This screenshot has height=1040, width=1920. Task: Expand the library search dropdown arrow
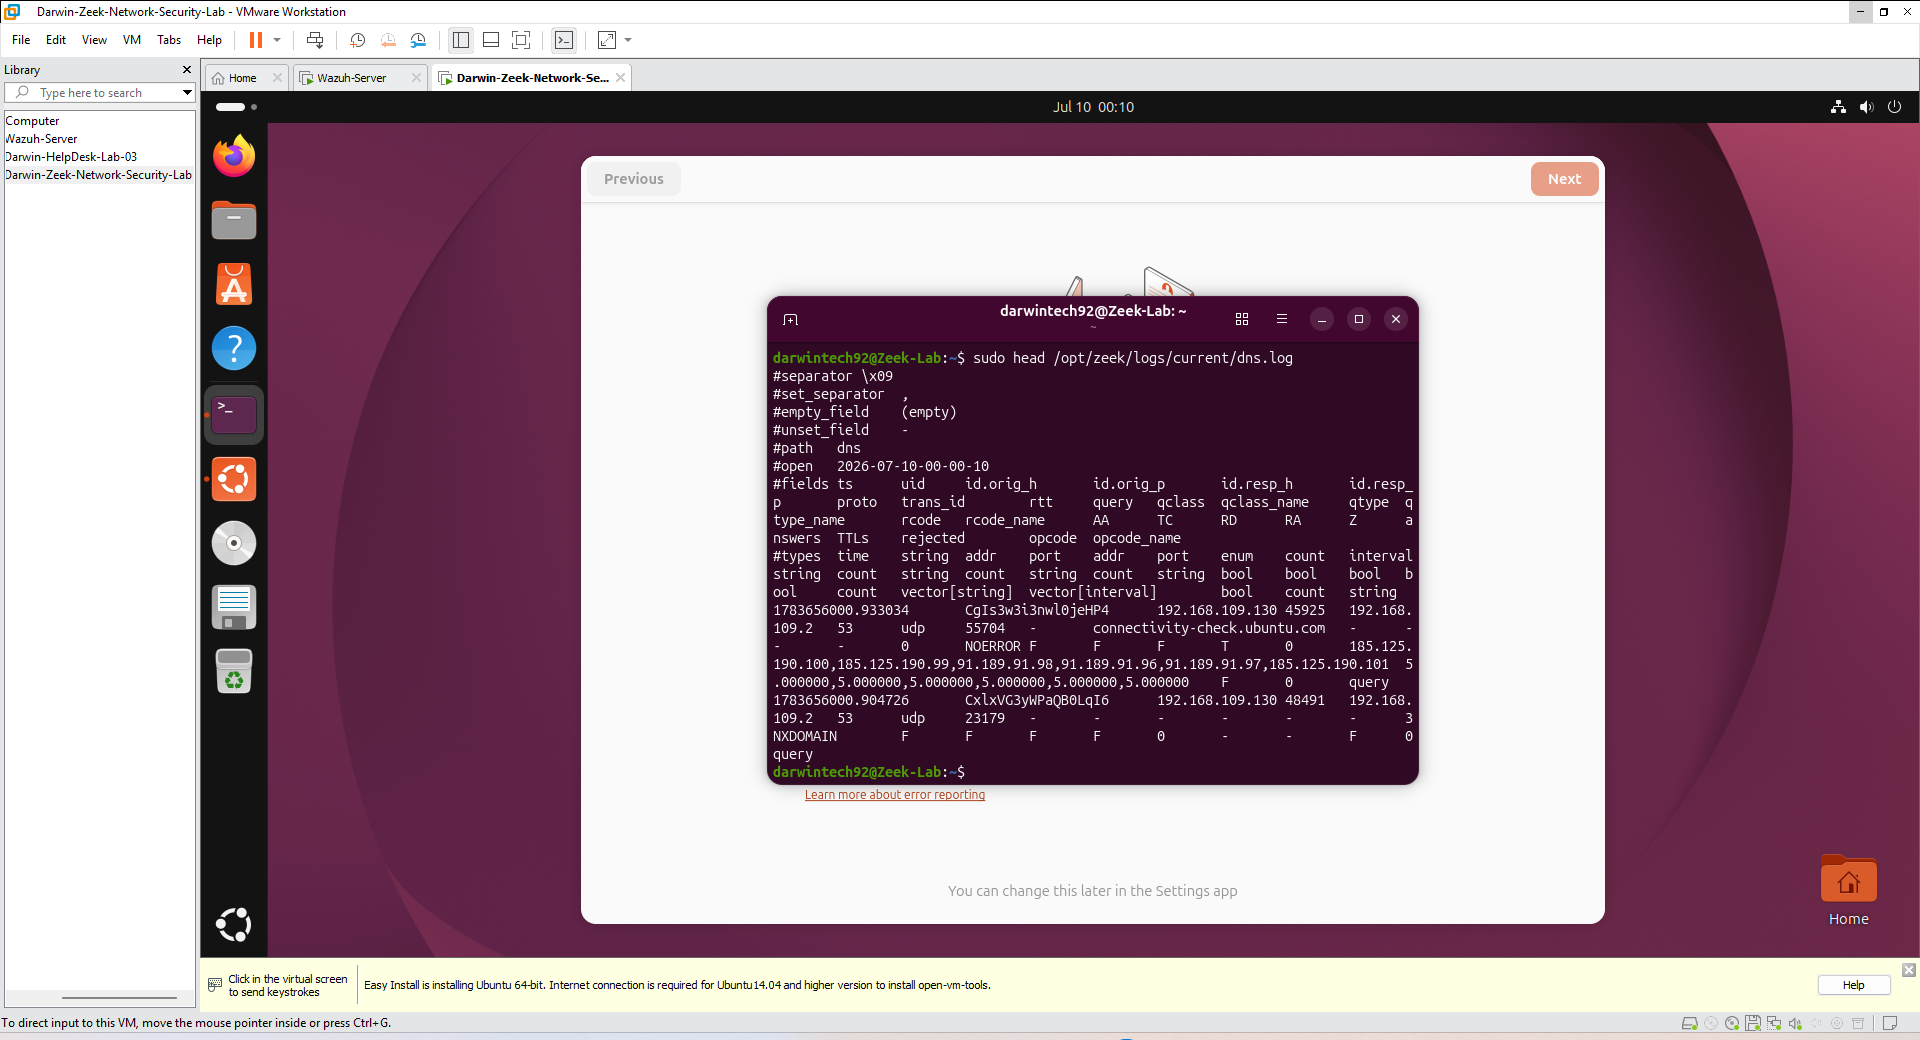(187, 93)
